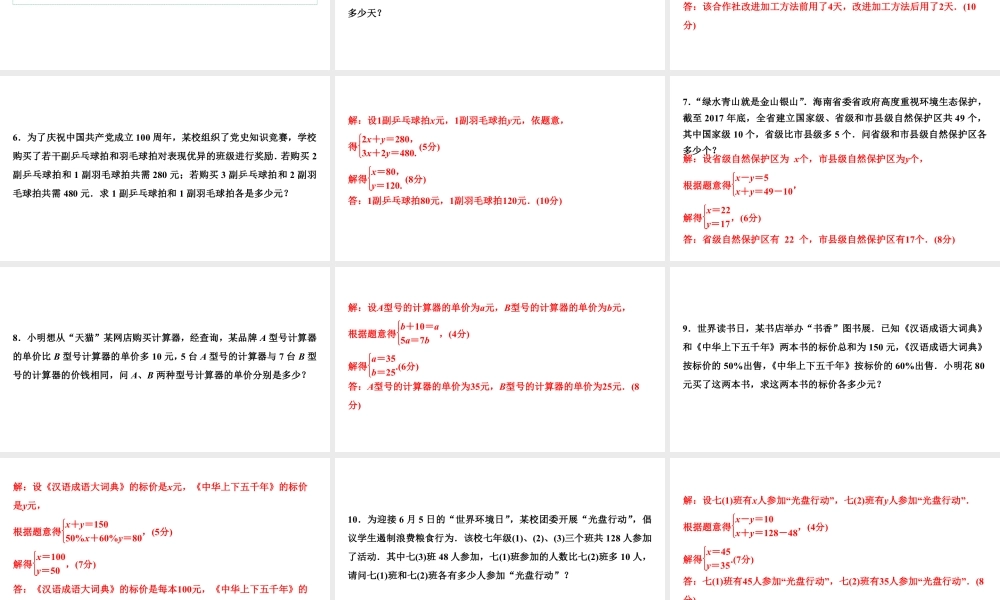The height and width of the screenshot is (600, 1000).
Task: Click the top slide with the cooperative's processing answer
Action: (834, 34)
